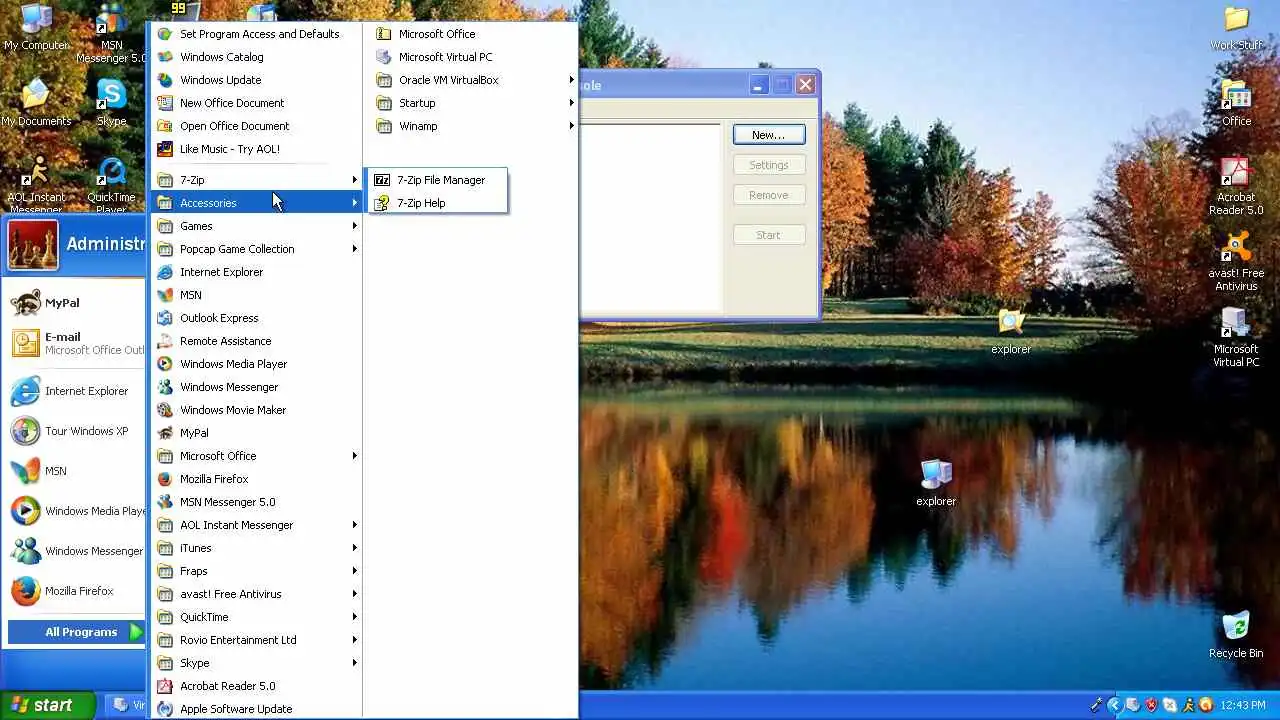Click the Mozilla Firefox icon in the programs list
Screen dimensions: 1280x720
click(x=165, y=479)
